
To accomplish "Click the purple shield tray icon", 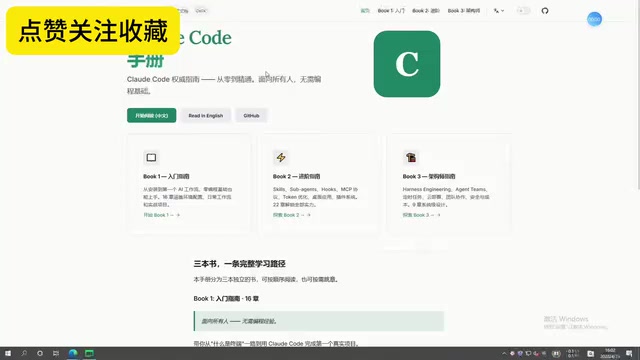I will (x=520, y=353).
